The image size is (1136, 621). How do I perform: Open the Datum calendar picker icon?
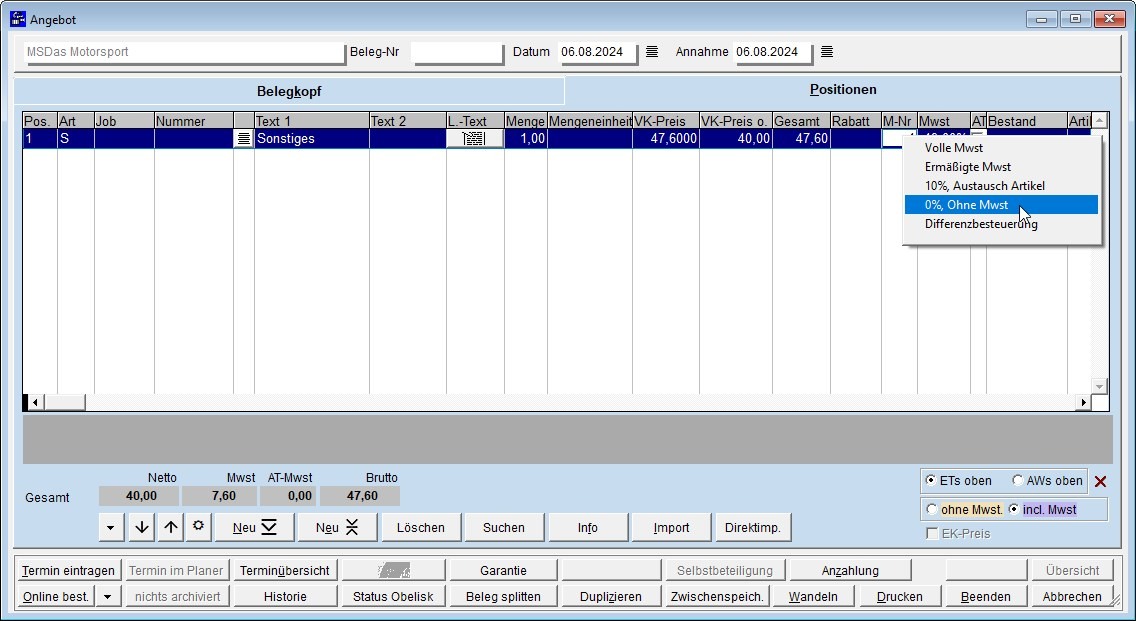pos(652,51)
